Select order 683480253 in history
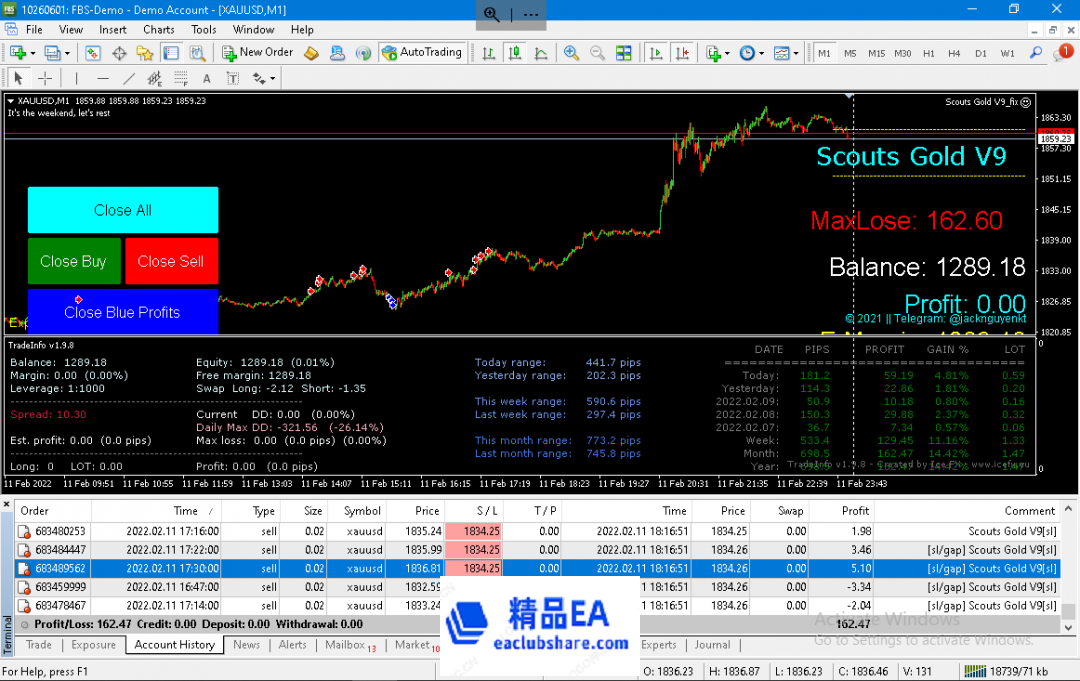Screen dimensions: 1080x681 [x=61, y=531]
